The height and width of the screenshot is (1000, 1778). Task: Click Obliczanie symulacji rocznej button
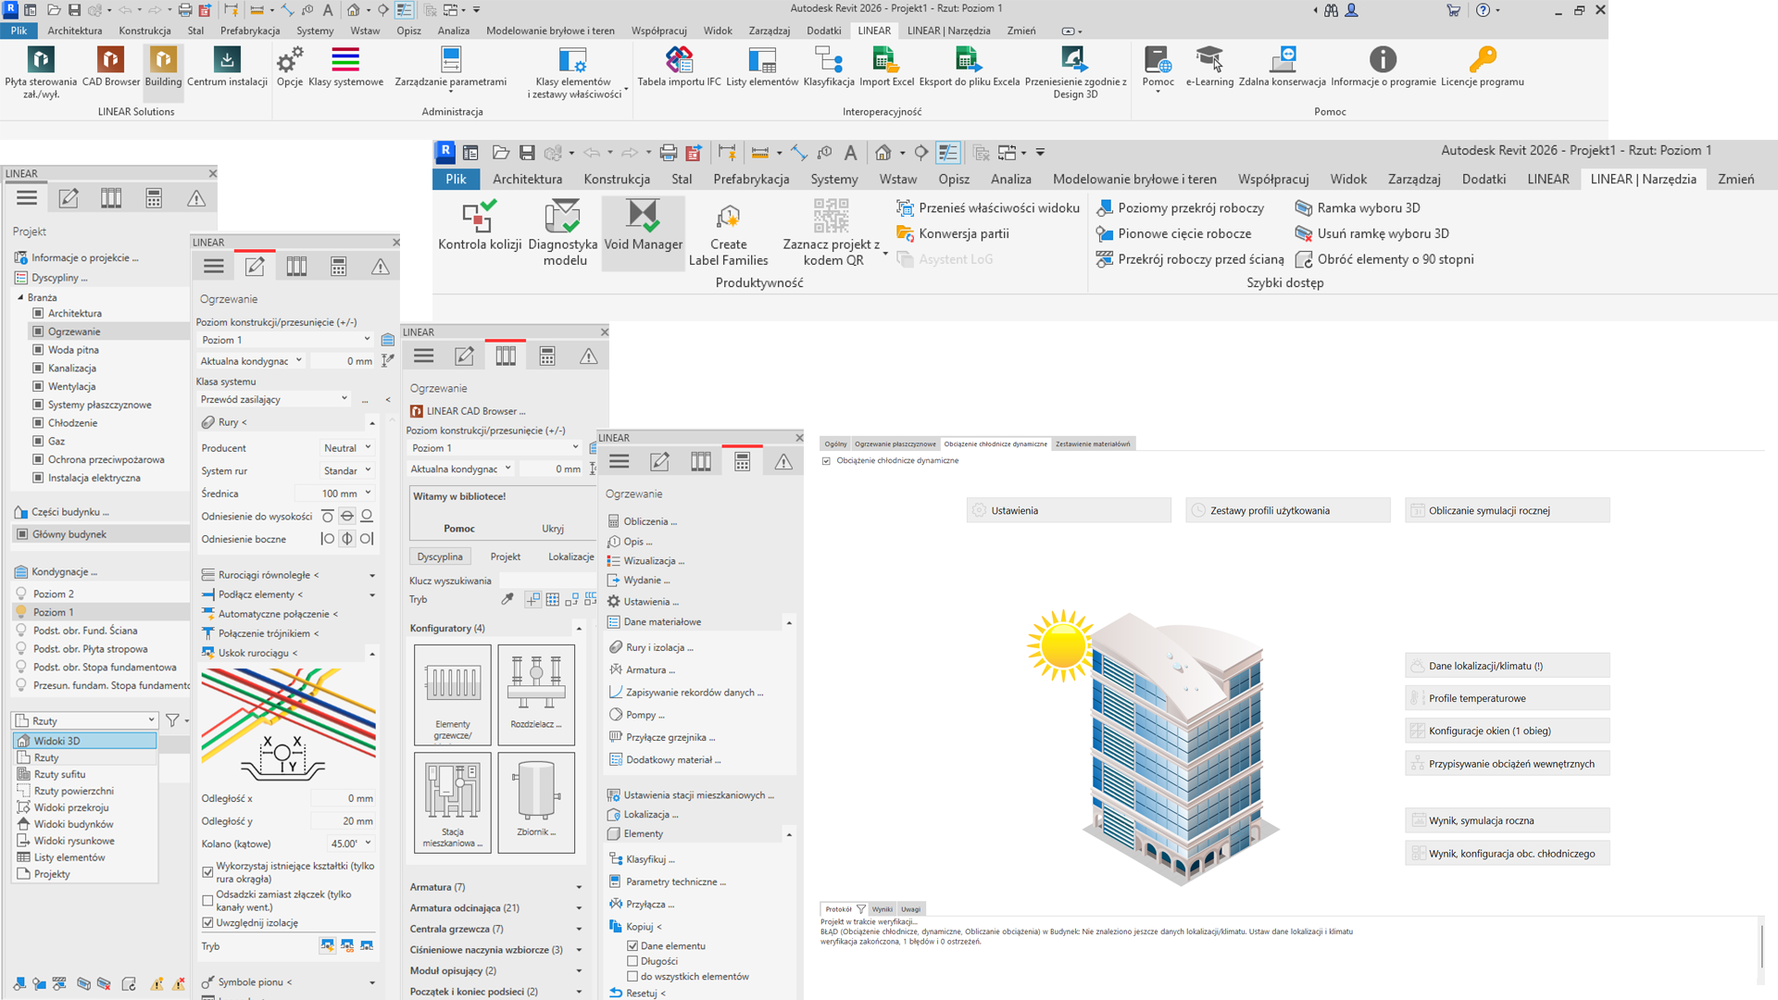(x=1506, y=510)
